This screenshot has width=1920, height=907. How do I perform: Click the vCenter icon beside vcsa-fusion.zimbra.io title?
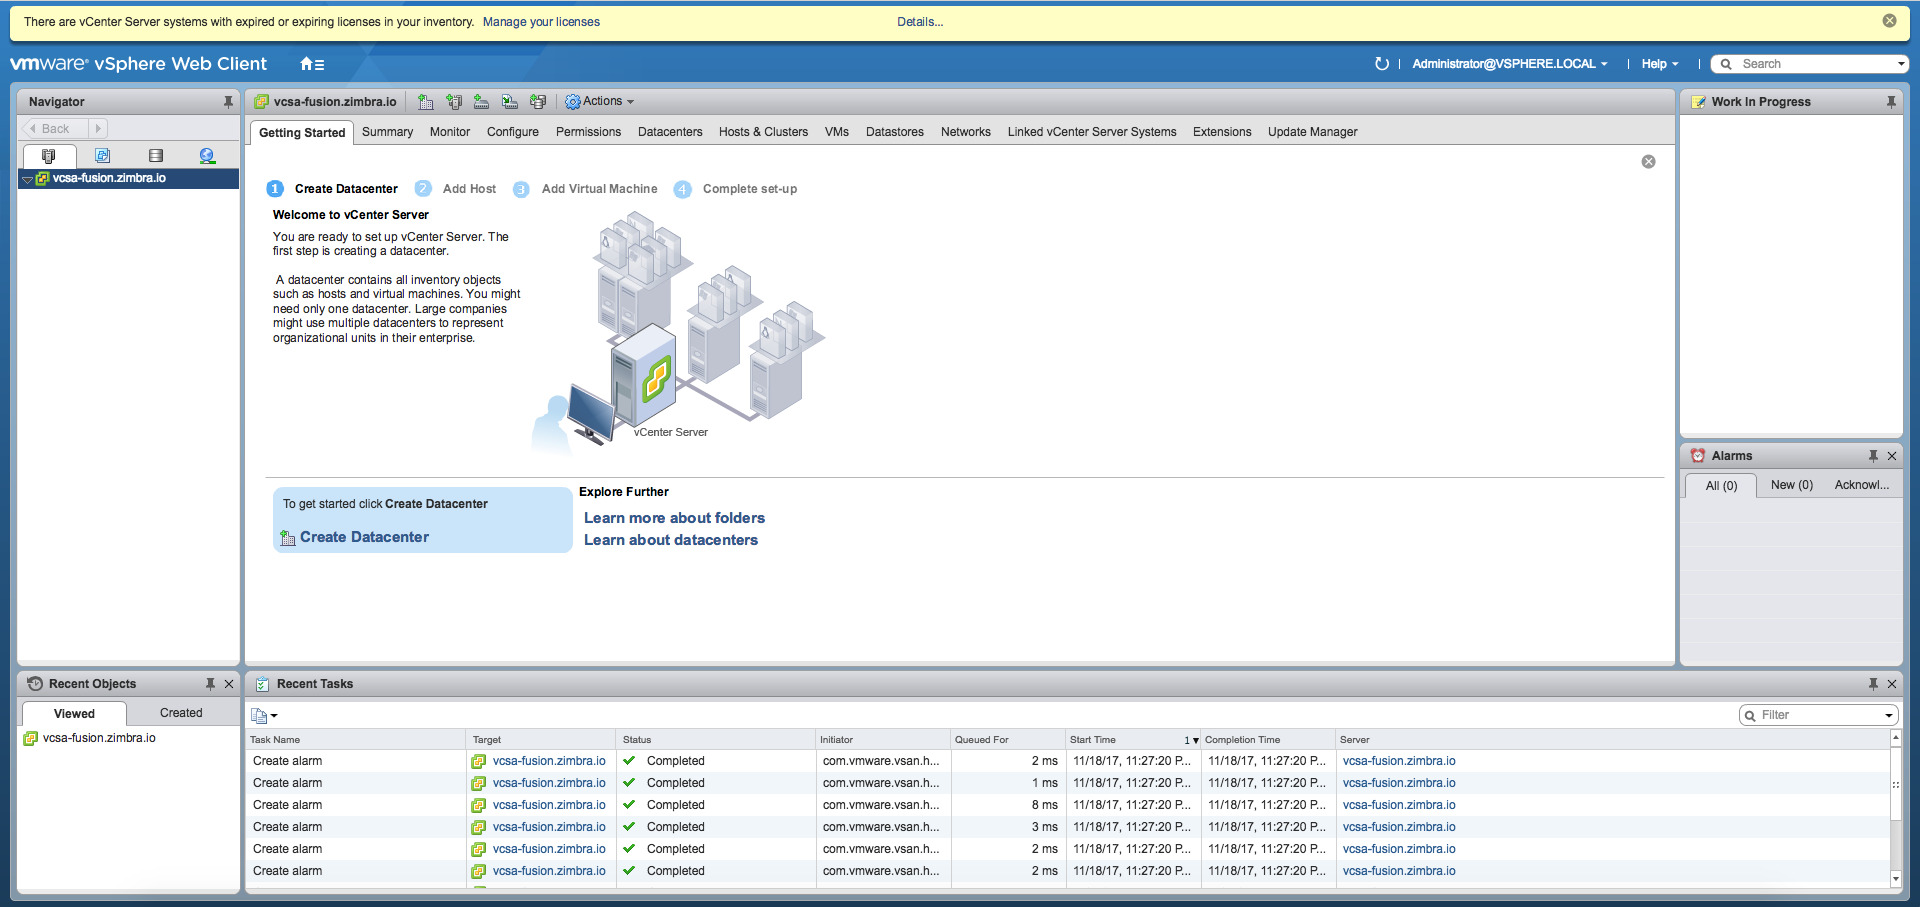tap(261, 102)
